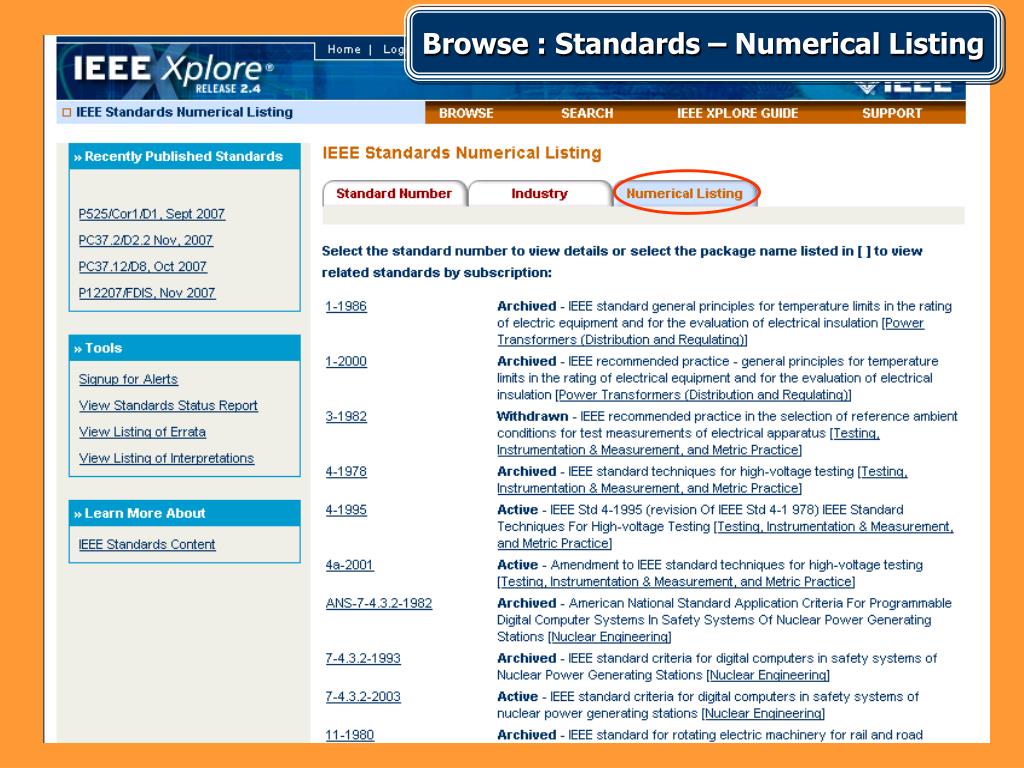The width and height of the screenshot is (1024, 768).
Task: Click the Recently Published Standards header
Action: (184, 157)
